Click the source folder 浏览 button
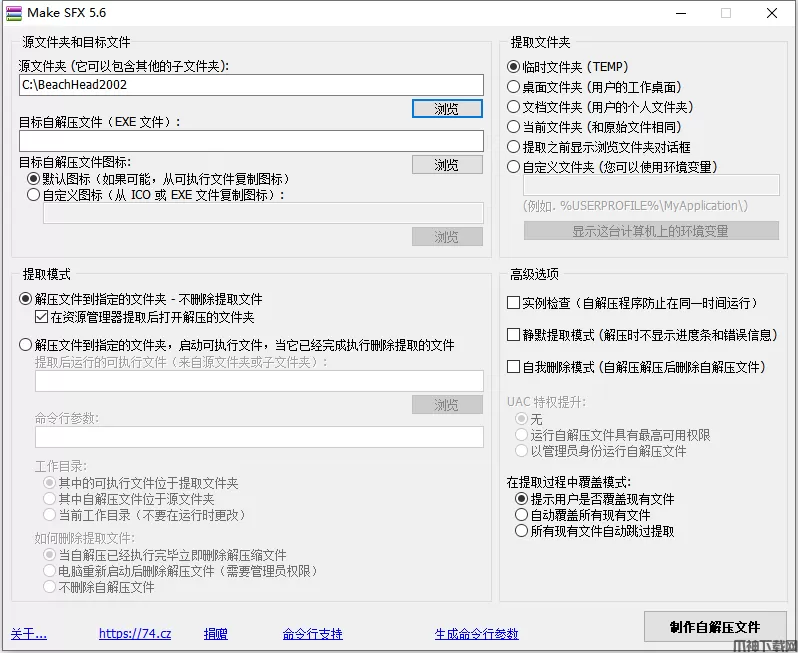The width and height of the screenshot is (798, 653). pos(447,109)
